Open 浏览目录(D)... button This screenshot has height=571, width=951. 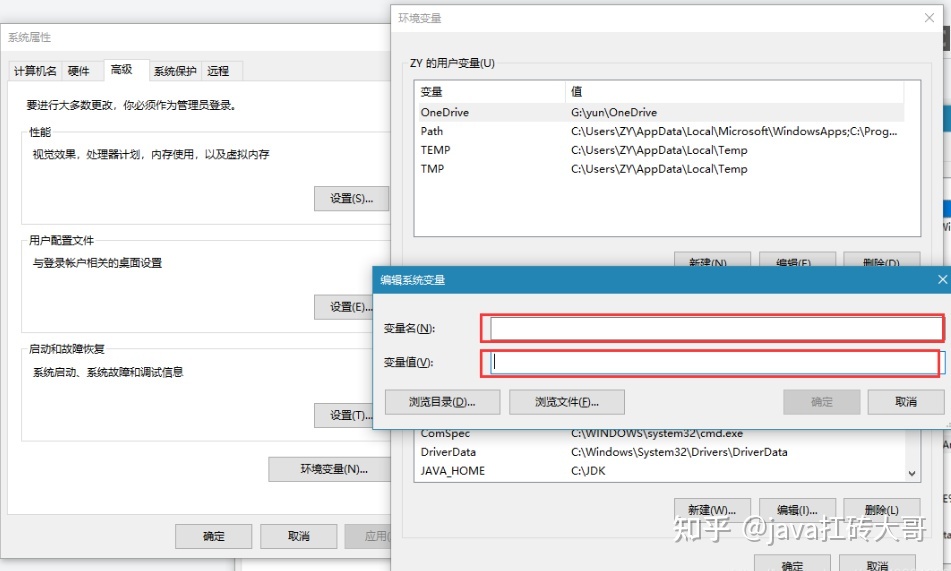[442, 402]
